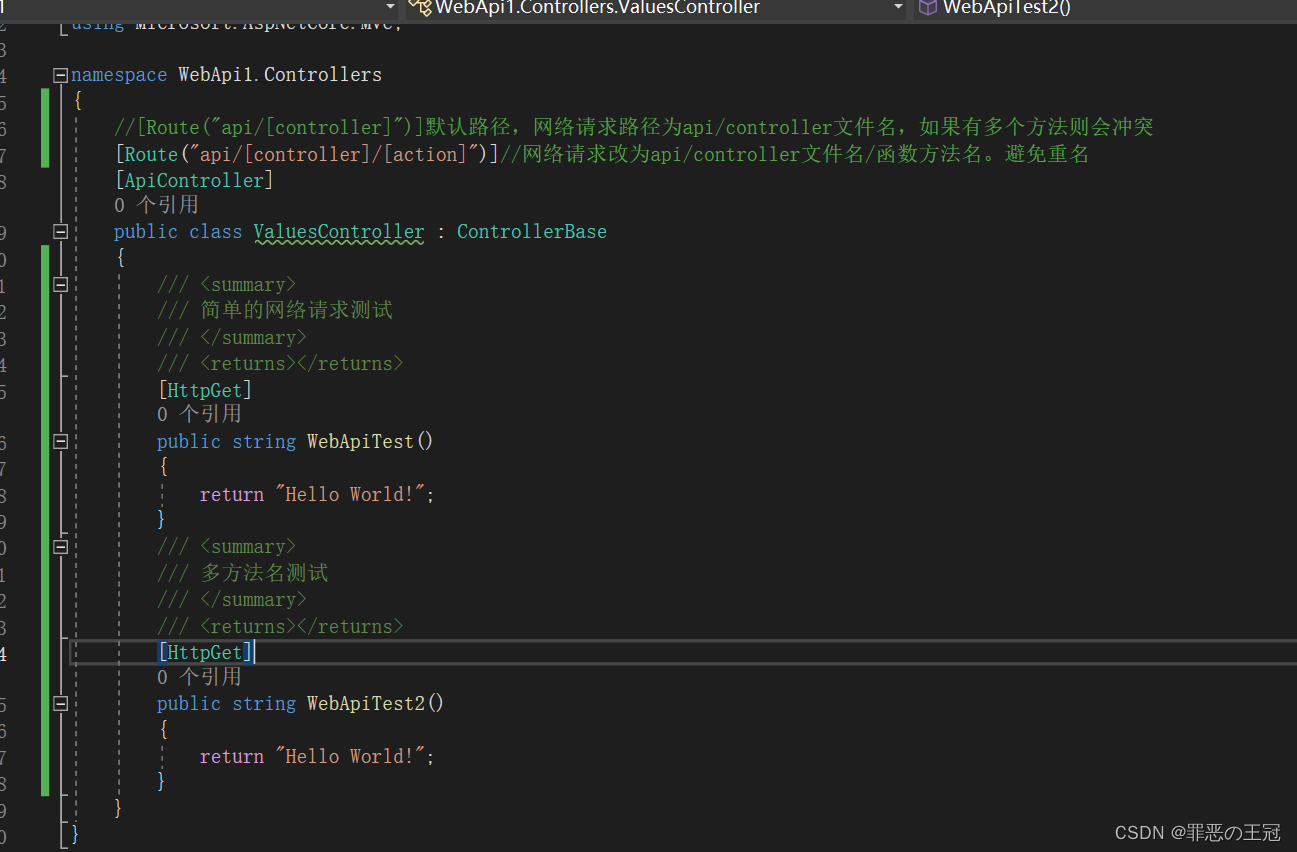Collapse the namespace WebApi1.Controllers block
Viewport: 1297px width, 852px height.
tap(60, 75)
